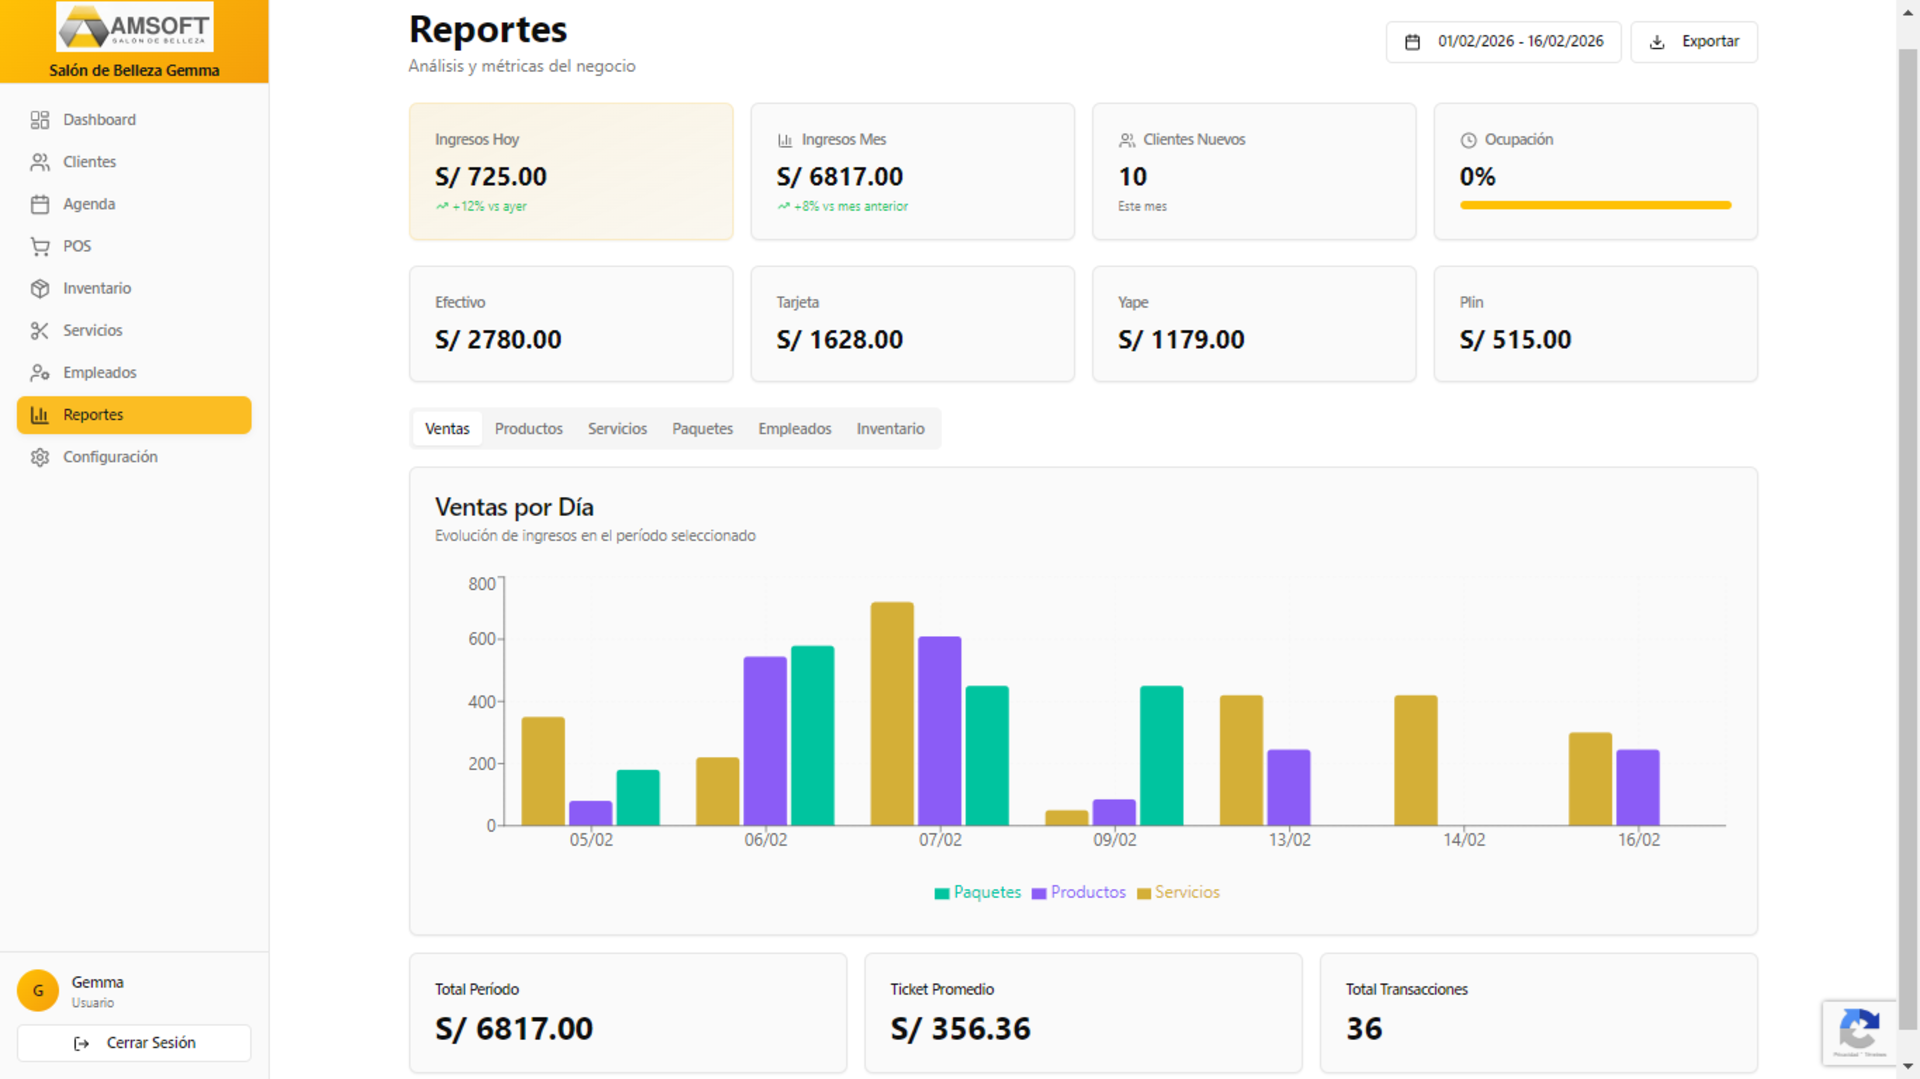Select the Servicios scissors icon
This screenshot has width=1920, height=1079.
(41, 330)
